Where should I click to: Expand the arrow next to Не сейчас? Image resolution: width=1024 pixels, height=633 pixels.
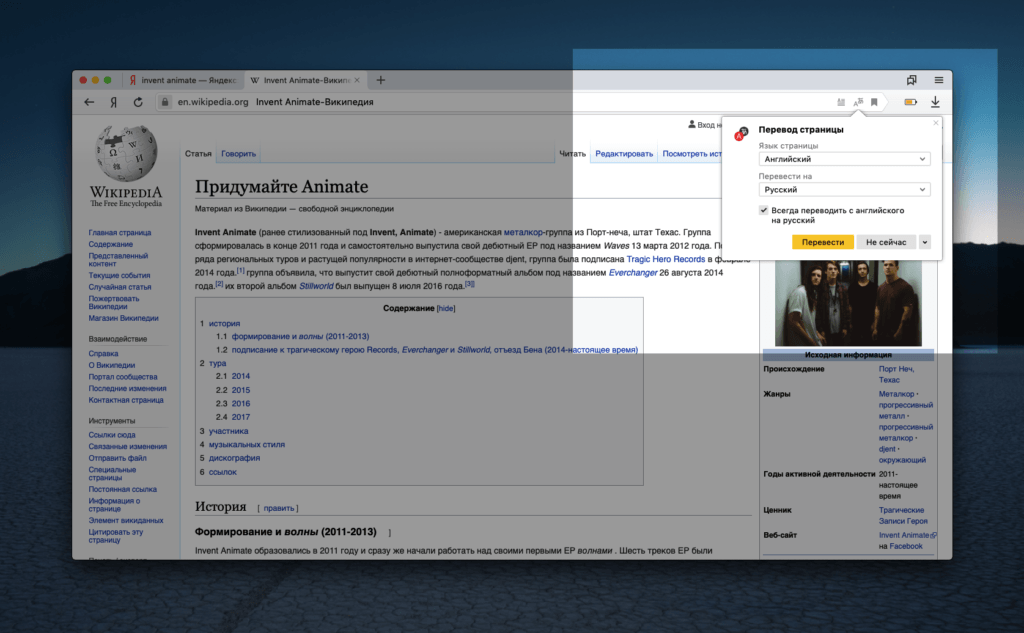click(925, 242)
